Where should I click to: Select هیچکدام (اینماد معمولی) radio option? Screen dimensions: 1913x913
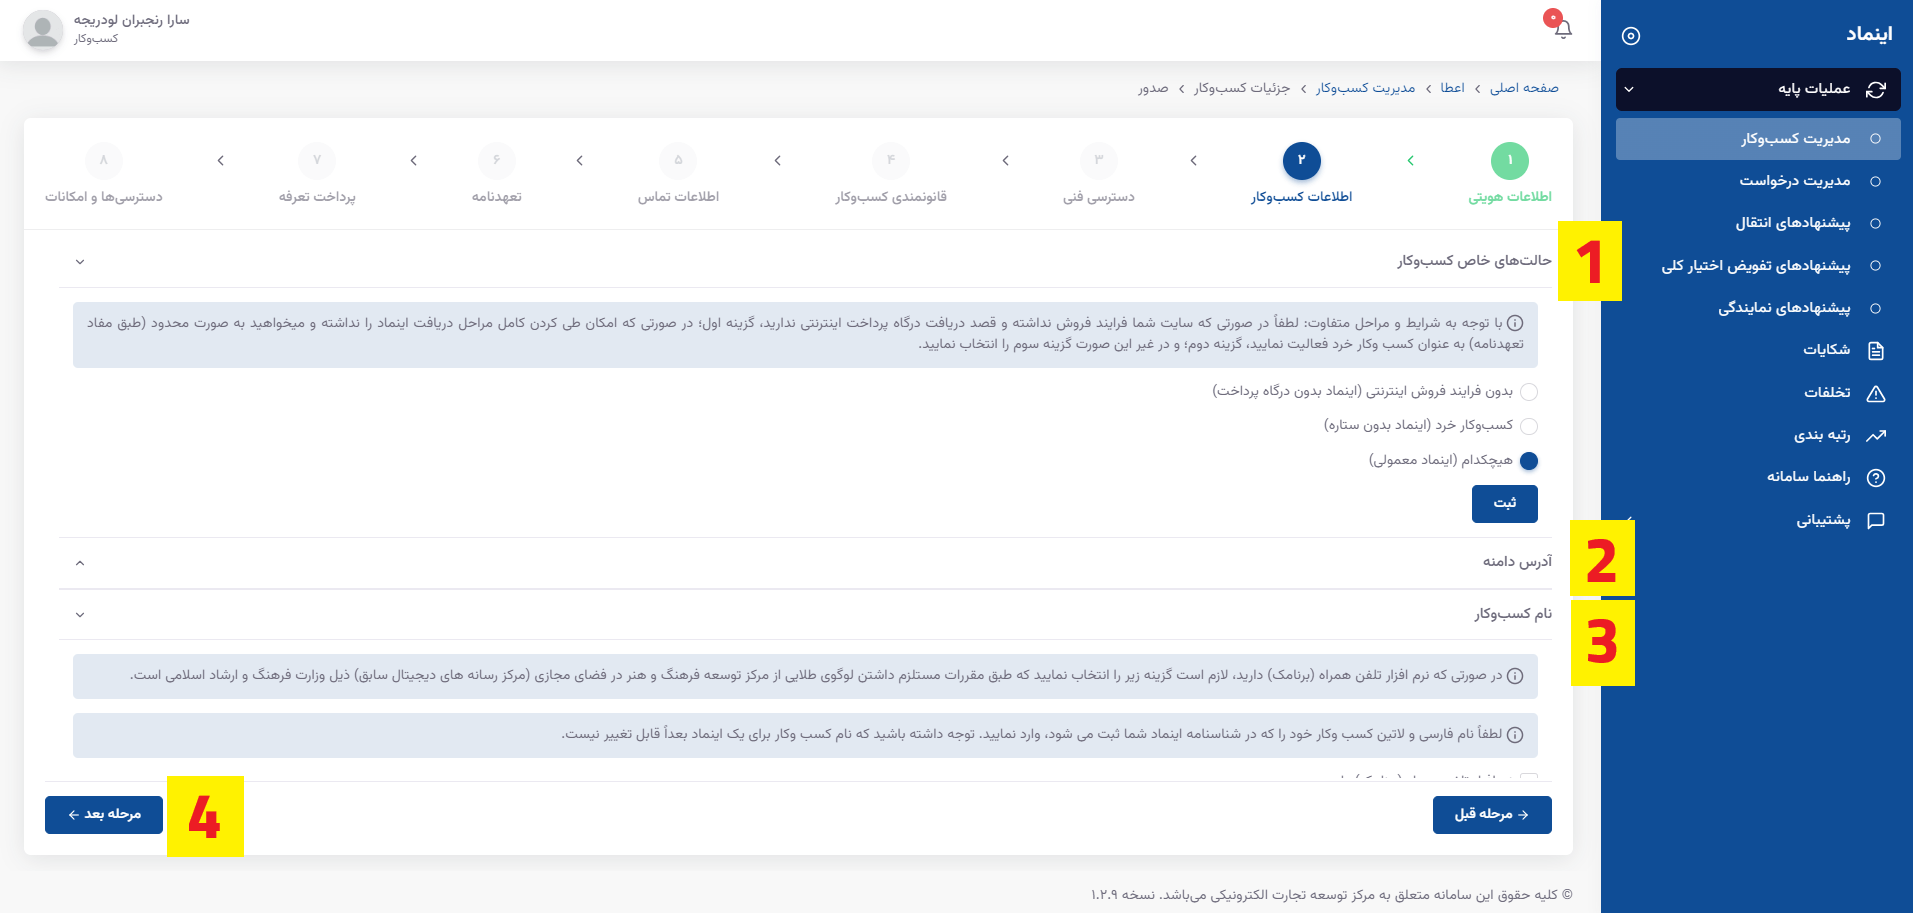(x=1529, y=461)
